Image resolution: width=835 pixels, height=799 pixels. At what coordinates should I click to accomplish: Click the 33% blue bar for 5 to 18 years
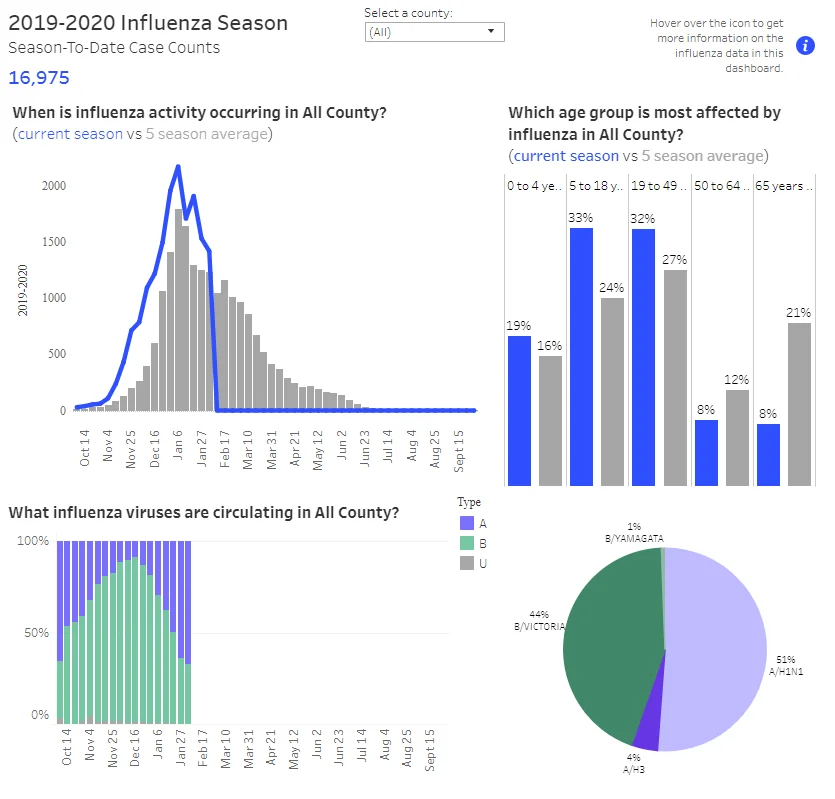click(581, 357)
